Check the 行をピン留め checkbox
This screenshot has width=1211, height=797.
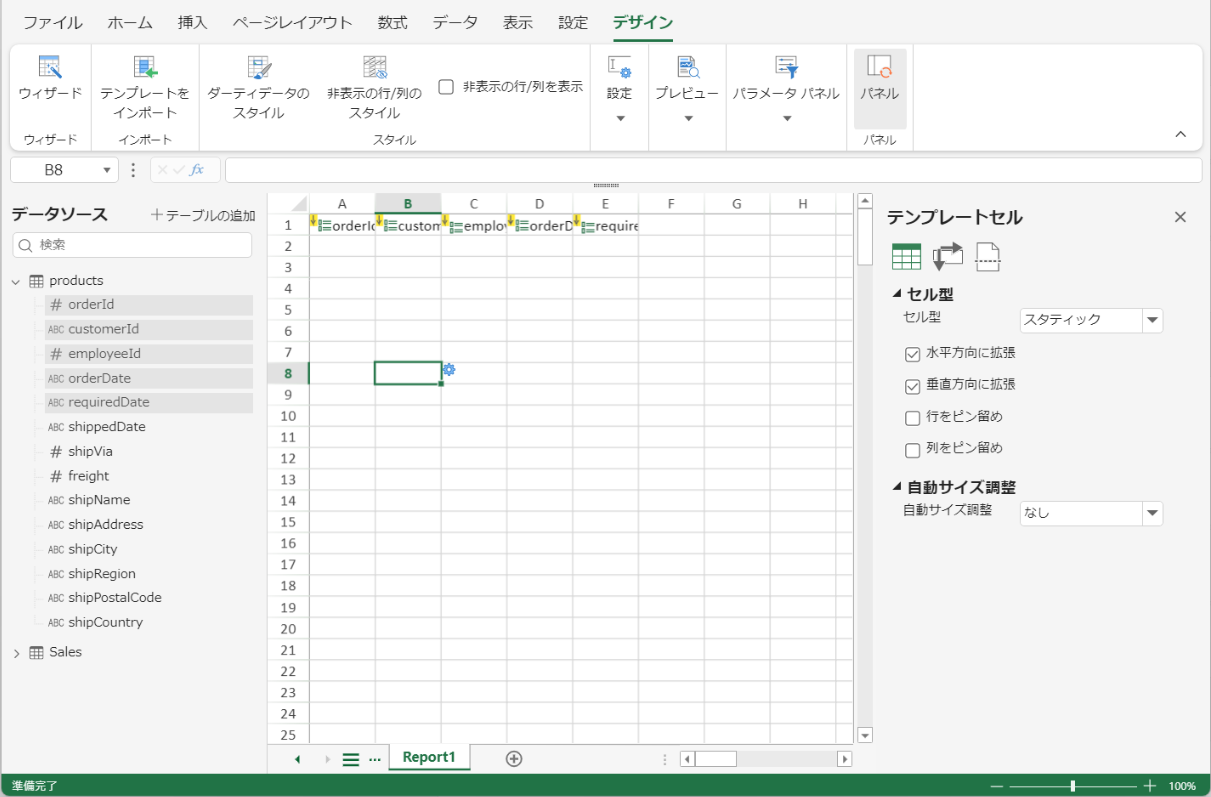coord(912,418)
